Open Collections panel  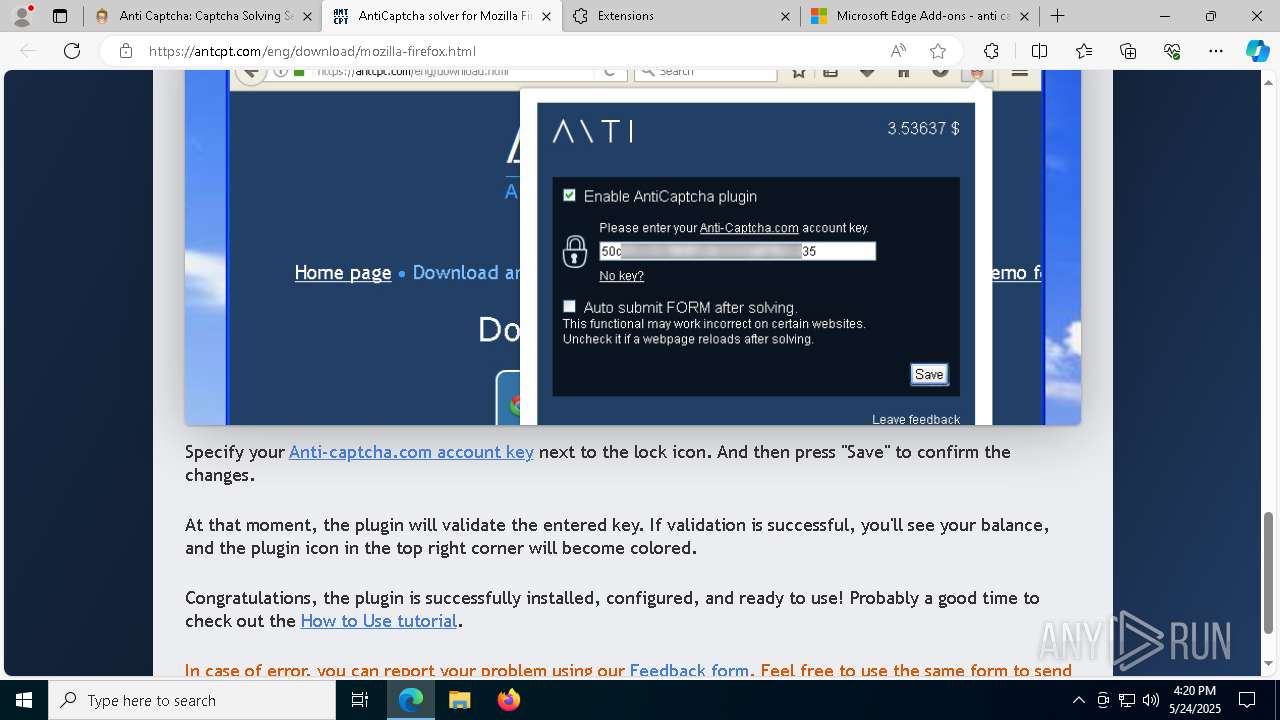[x=1128, y=51]
